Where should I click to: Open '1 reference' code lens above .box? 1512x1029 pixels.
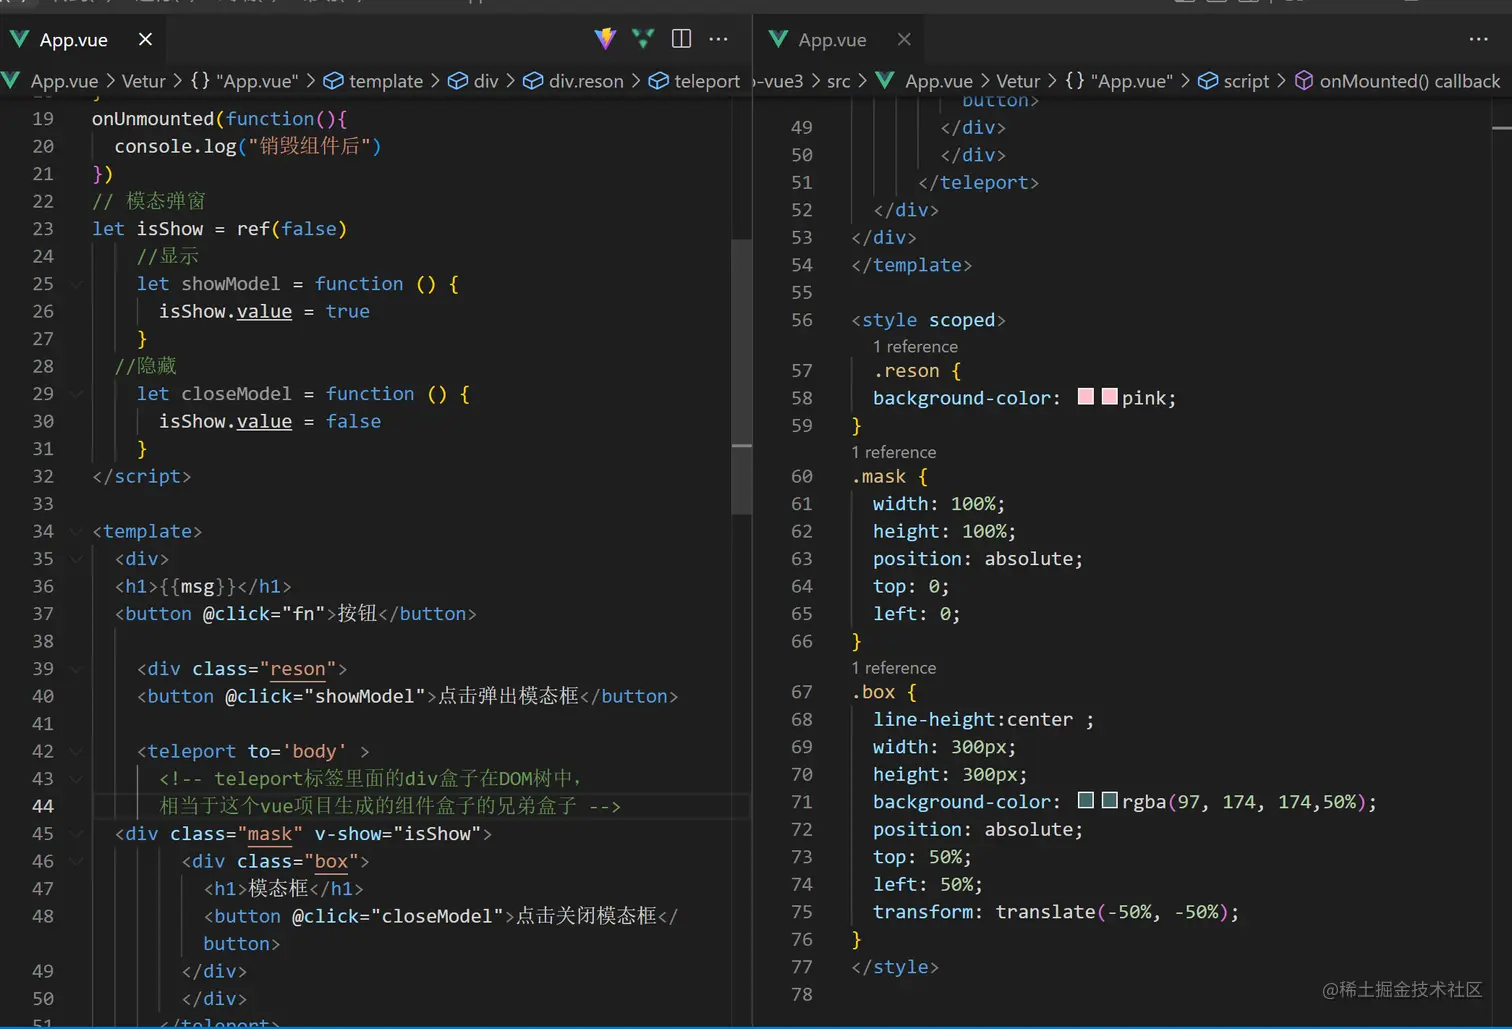894,668
